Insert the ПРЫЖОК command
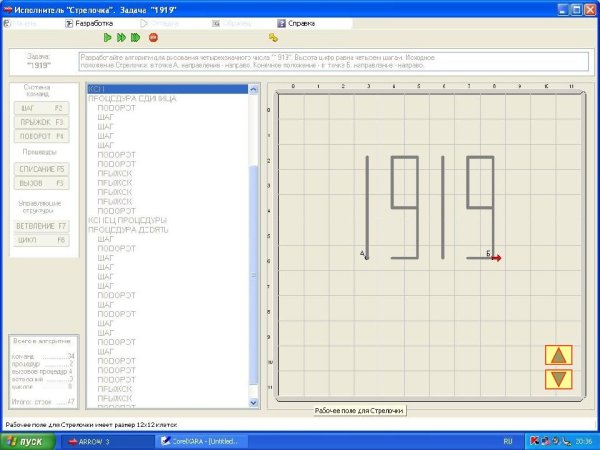This screenshot has height=450, width=600. (41, 121)
